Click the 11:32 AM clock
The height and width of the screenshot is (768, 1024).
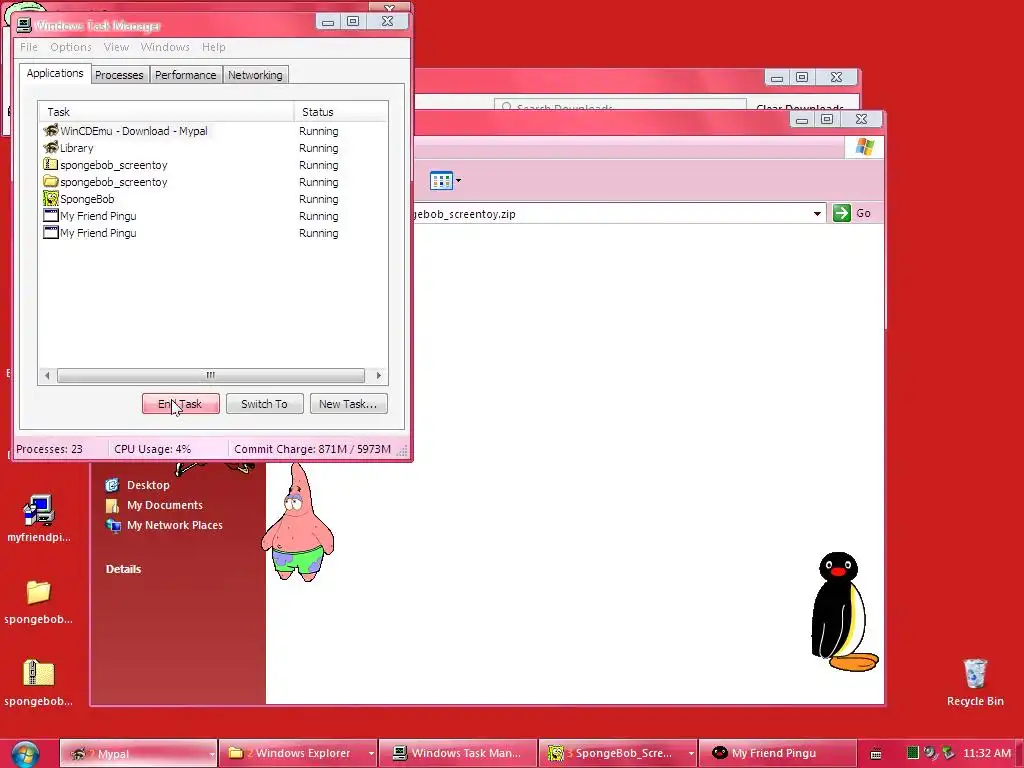987,753
